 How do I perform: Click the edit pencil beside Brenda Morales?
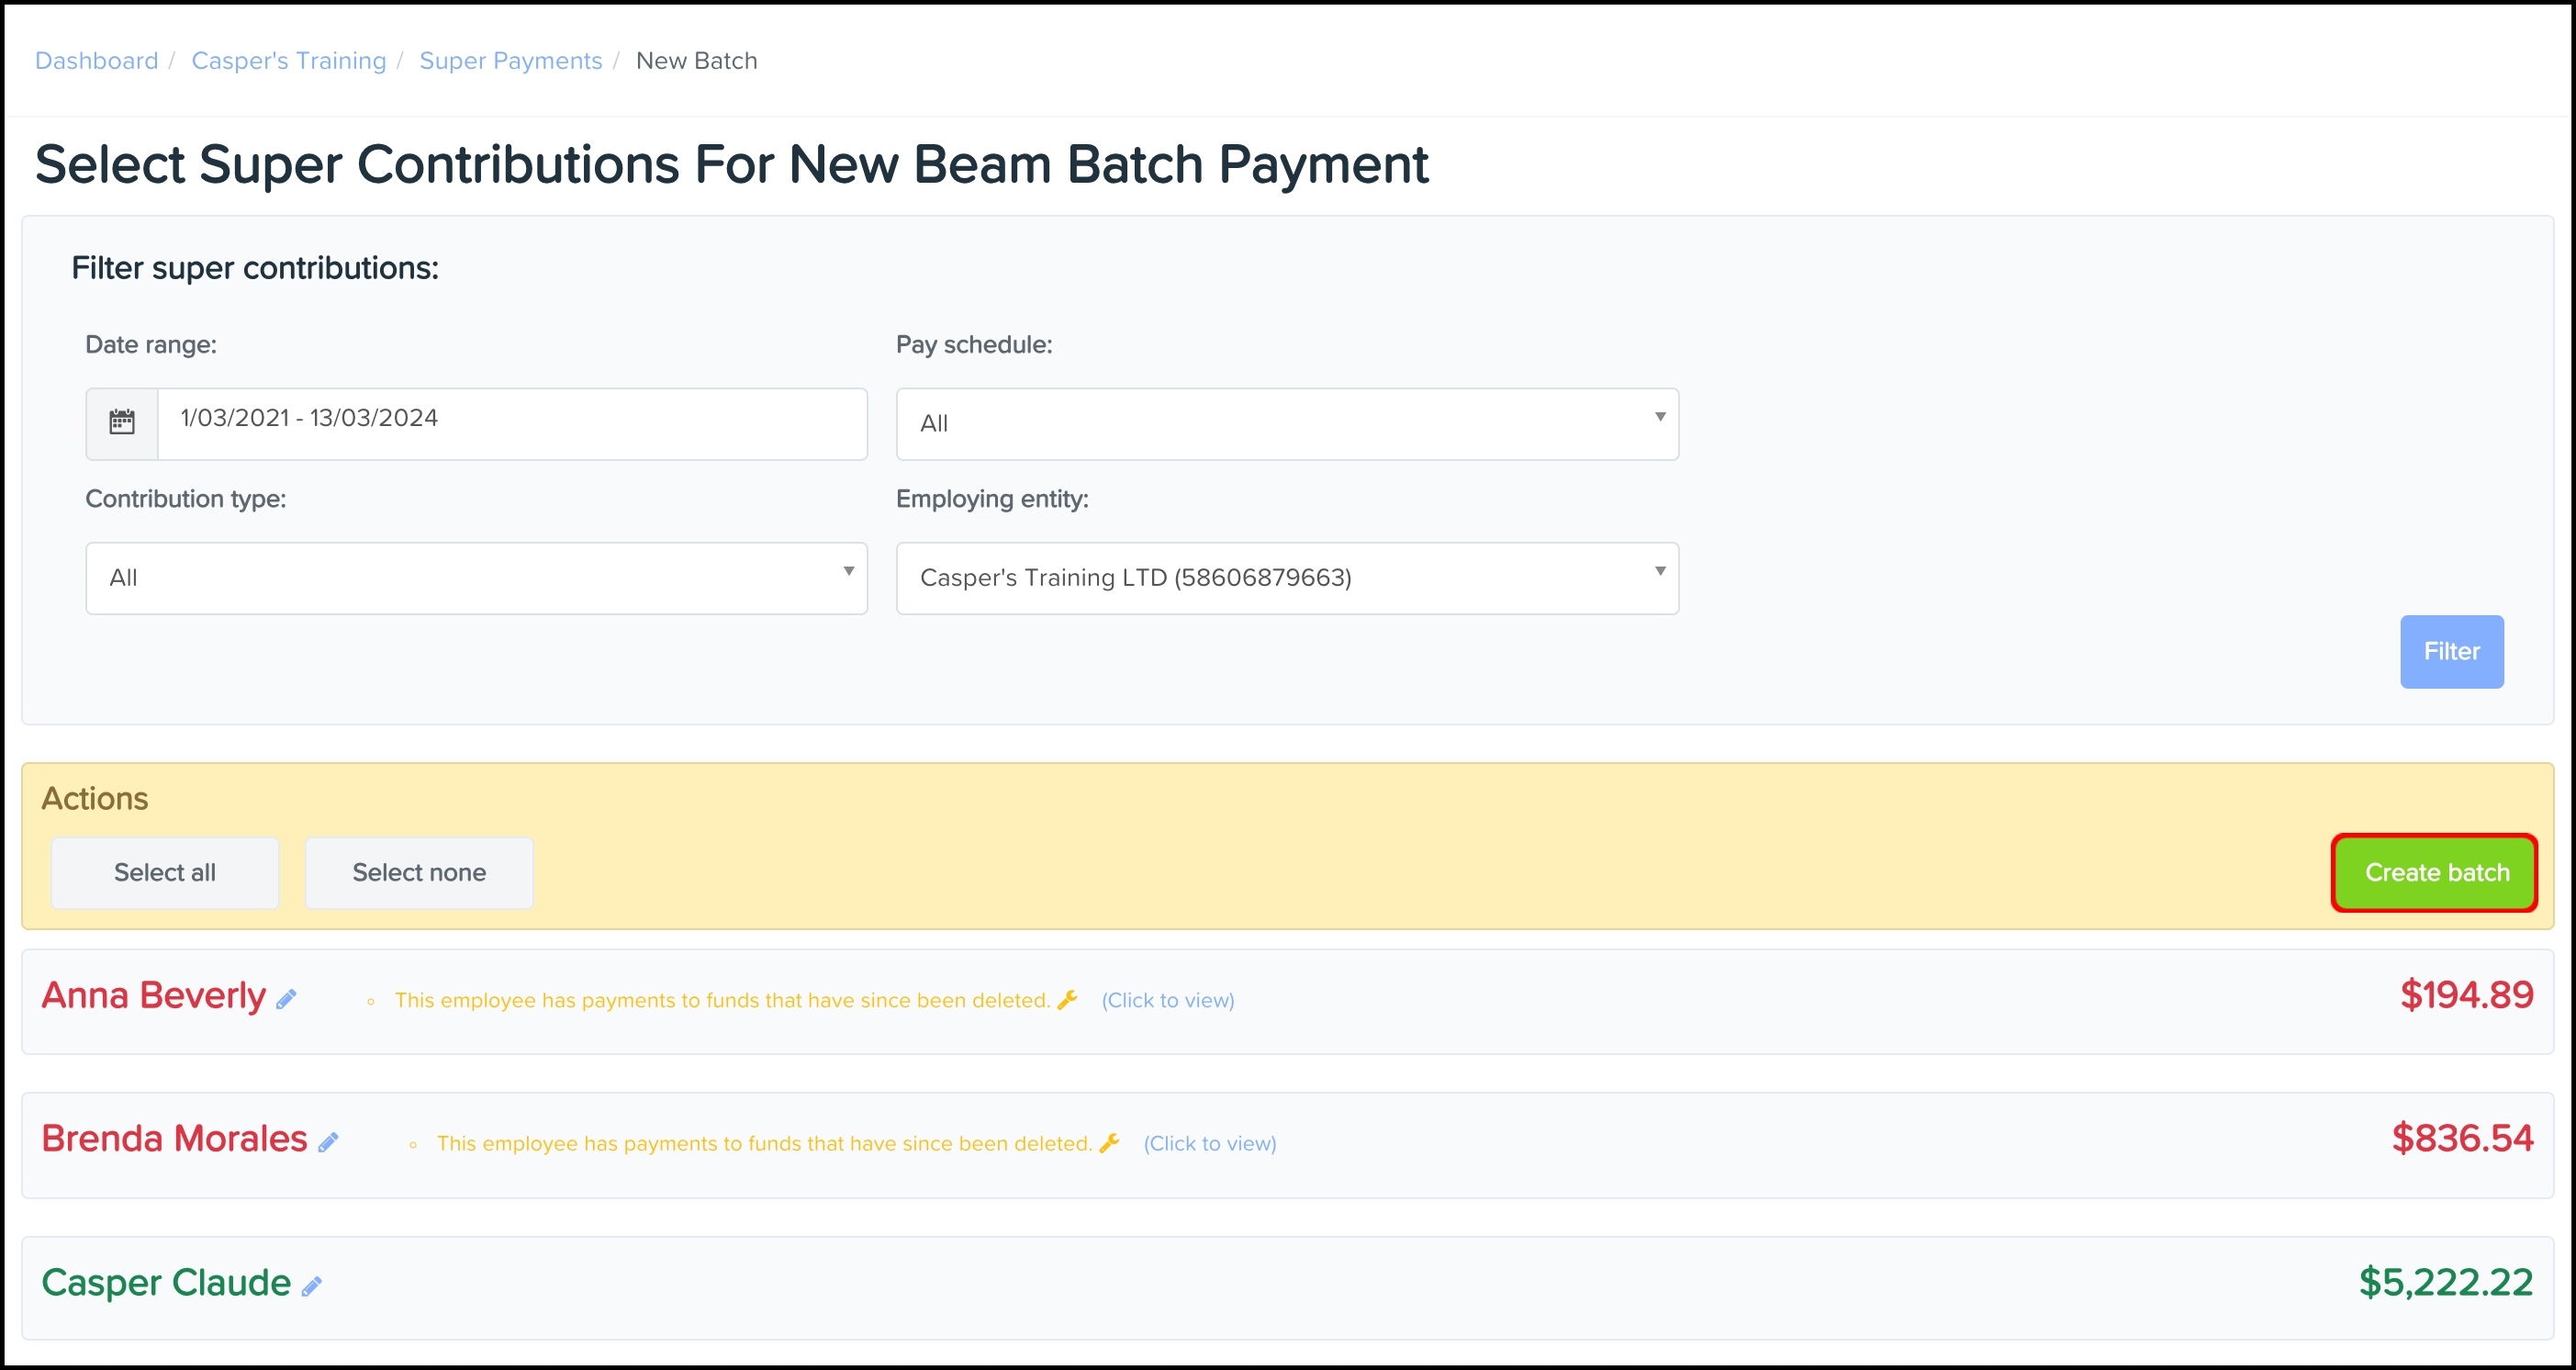328,1142
